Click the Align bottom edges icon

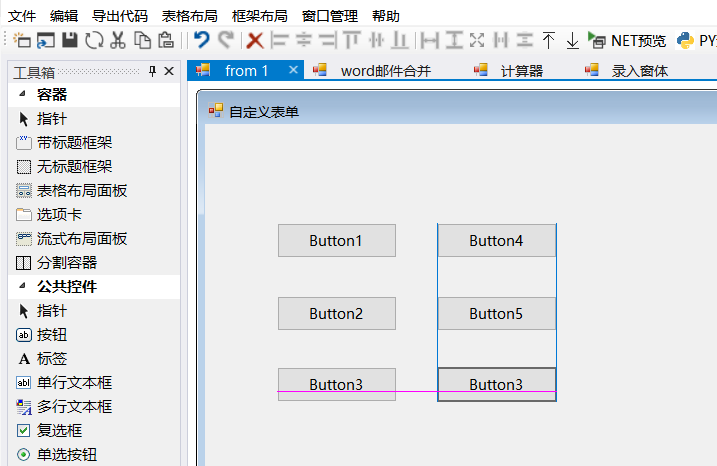[x=400, y=40]
